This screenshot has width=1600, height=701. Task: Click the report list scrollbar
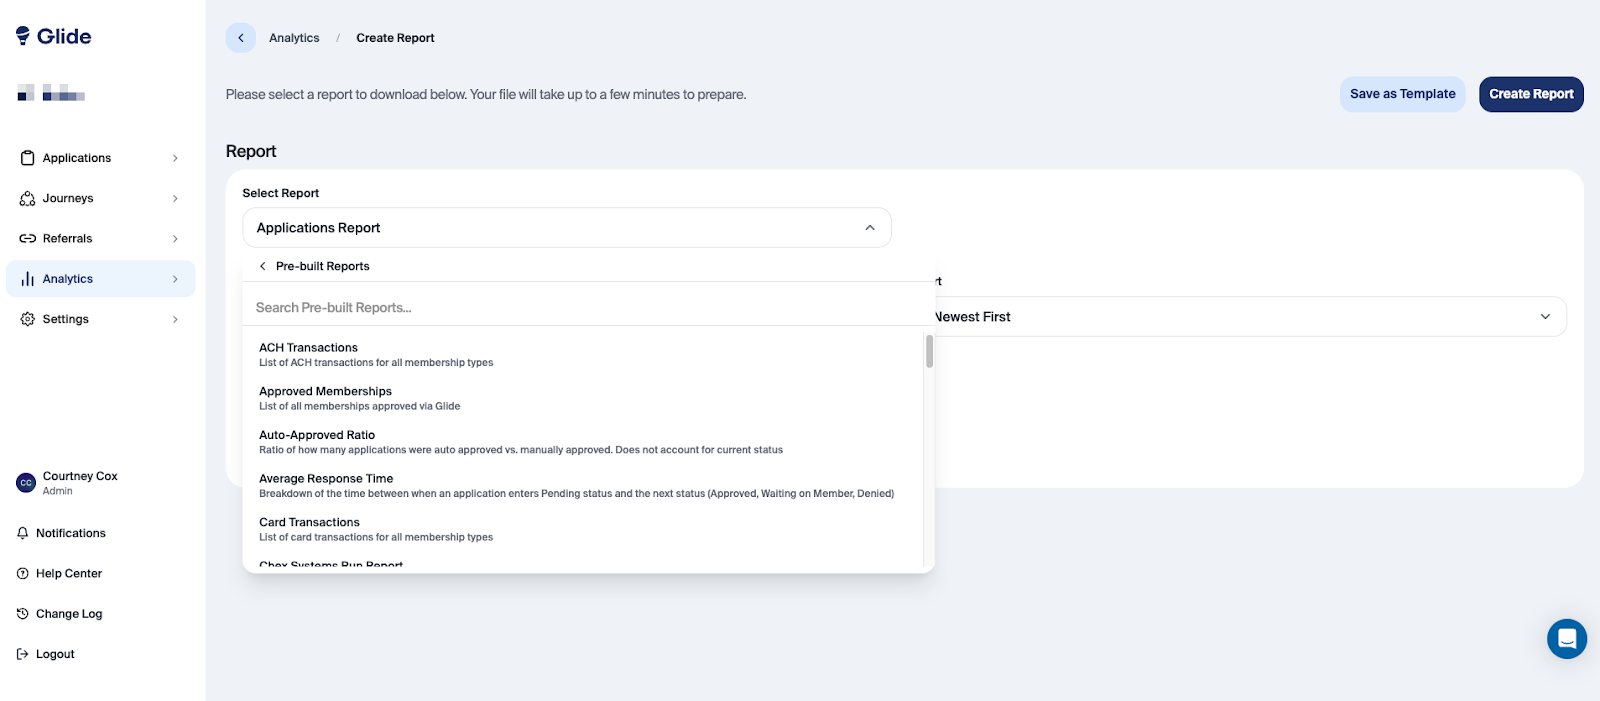[929, 352]
